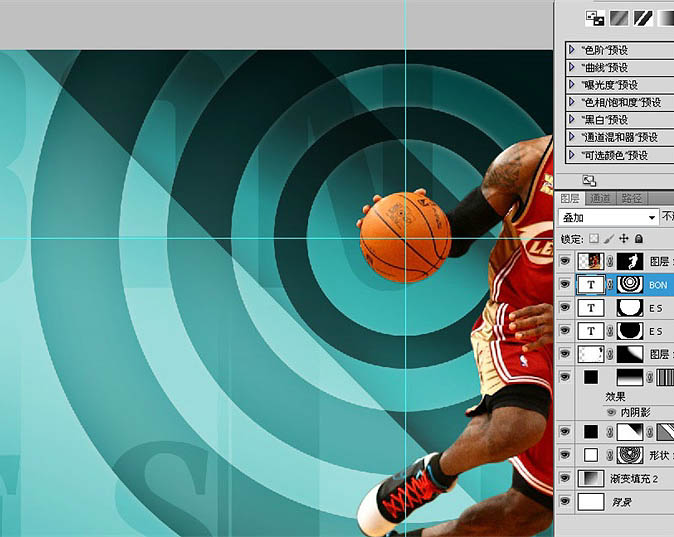This screenshot has height=537, width=674.
Task: Click chain link icon on BON layer
Action: coord(610,284)
